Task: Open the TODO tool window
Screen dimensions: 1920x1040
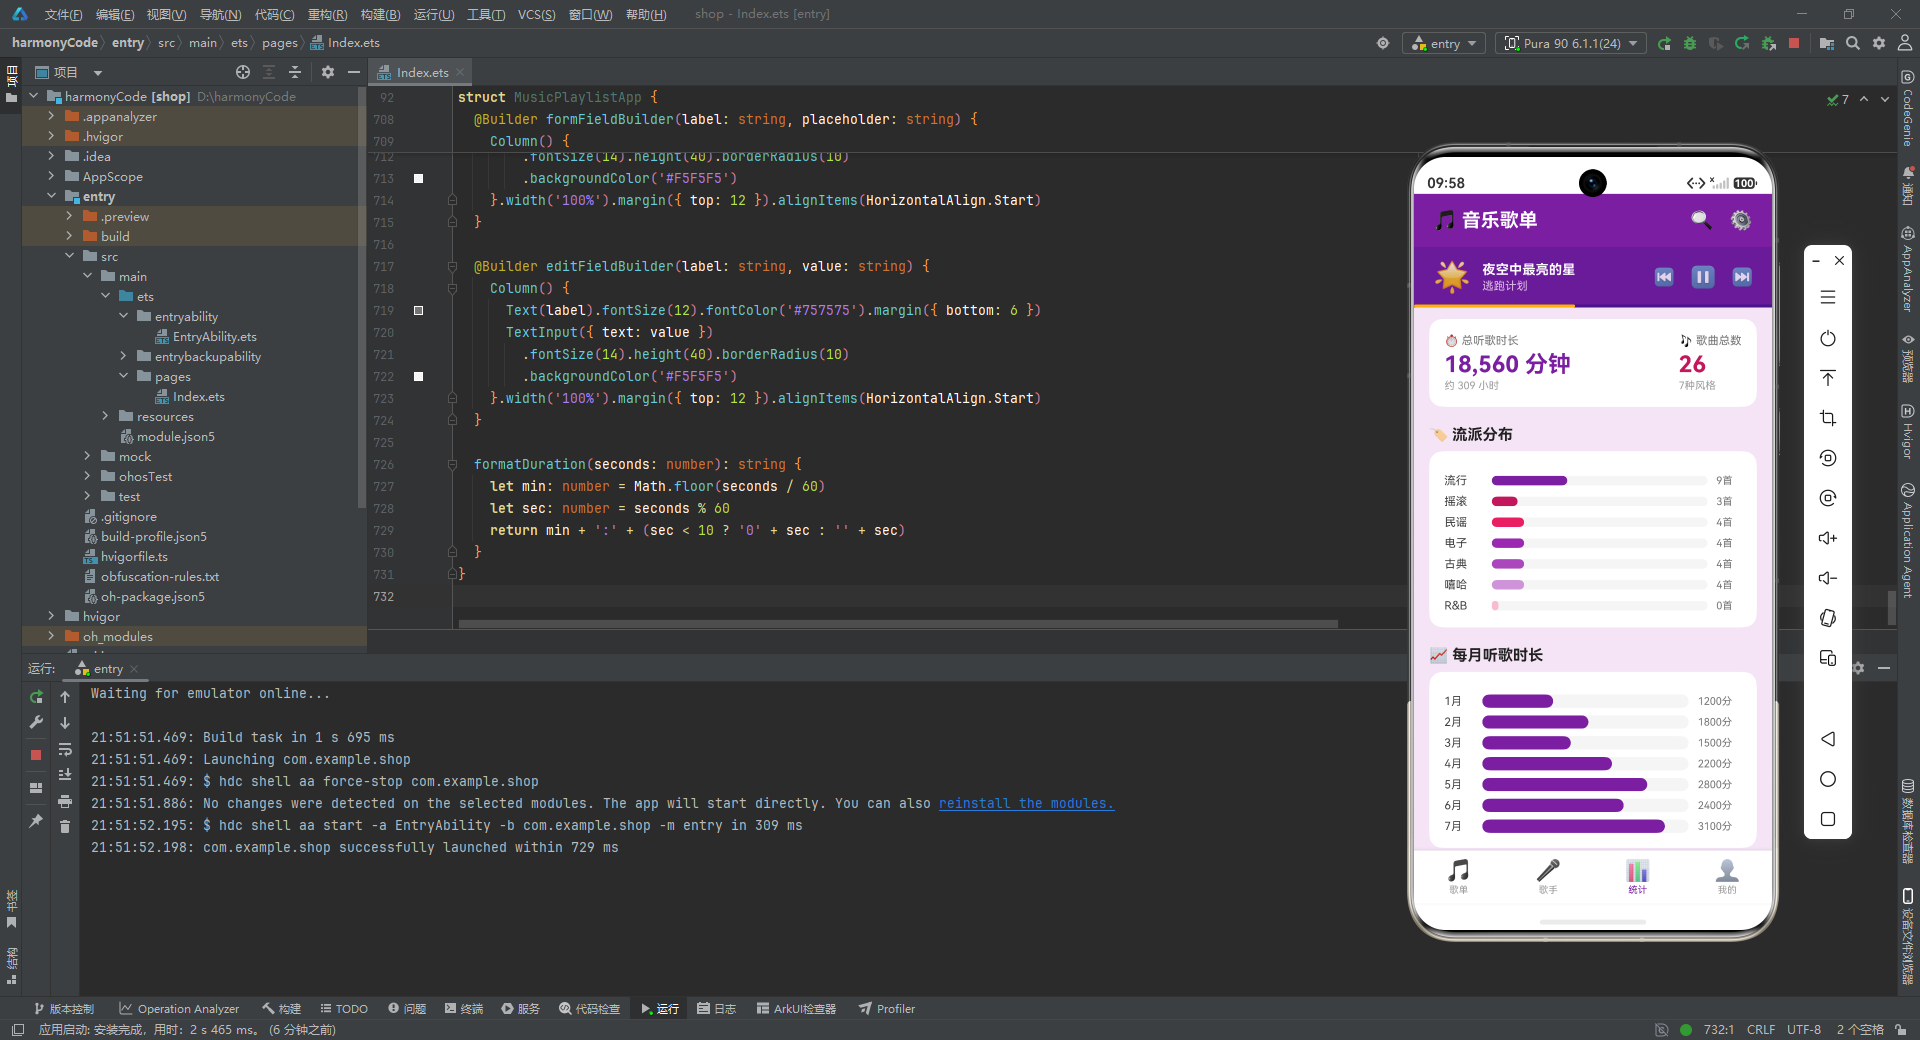Action: pyautogui.click(x=343, y=1009)
